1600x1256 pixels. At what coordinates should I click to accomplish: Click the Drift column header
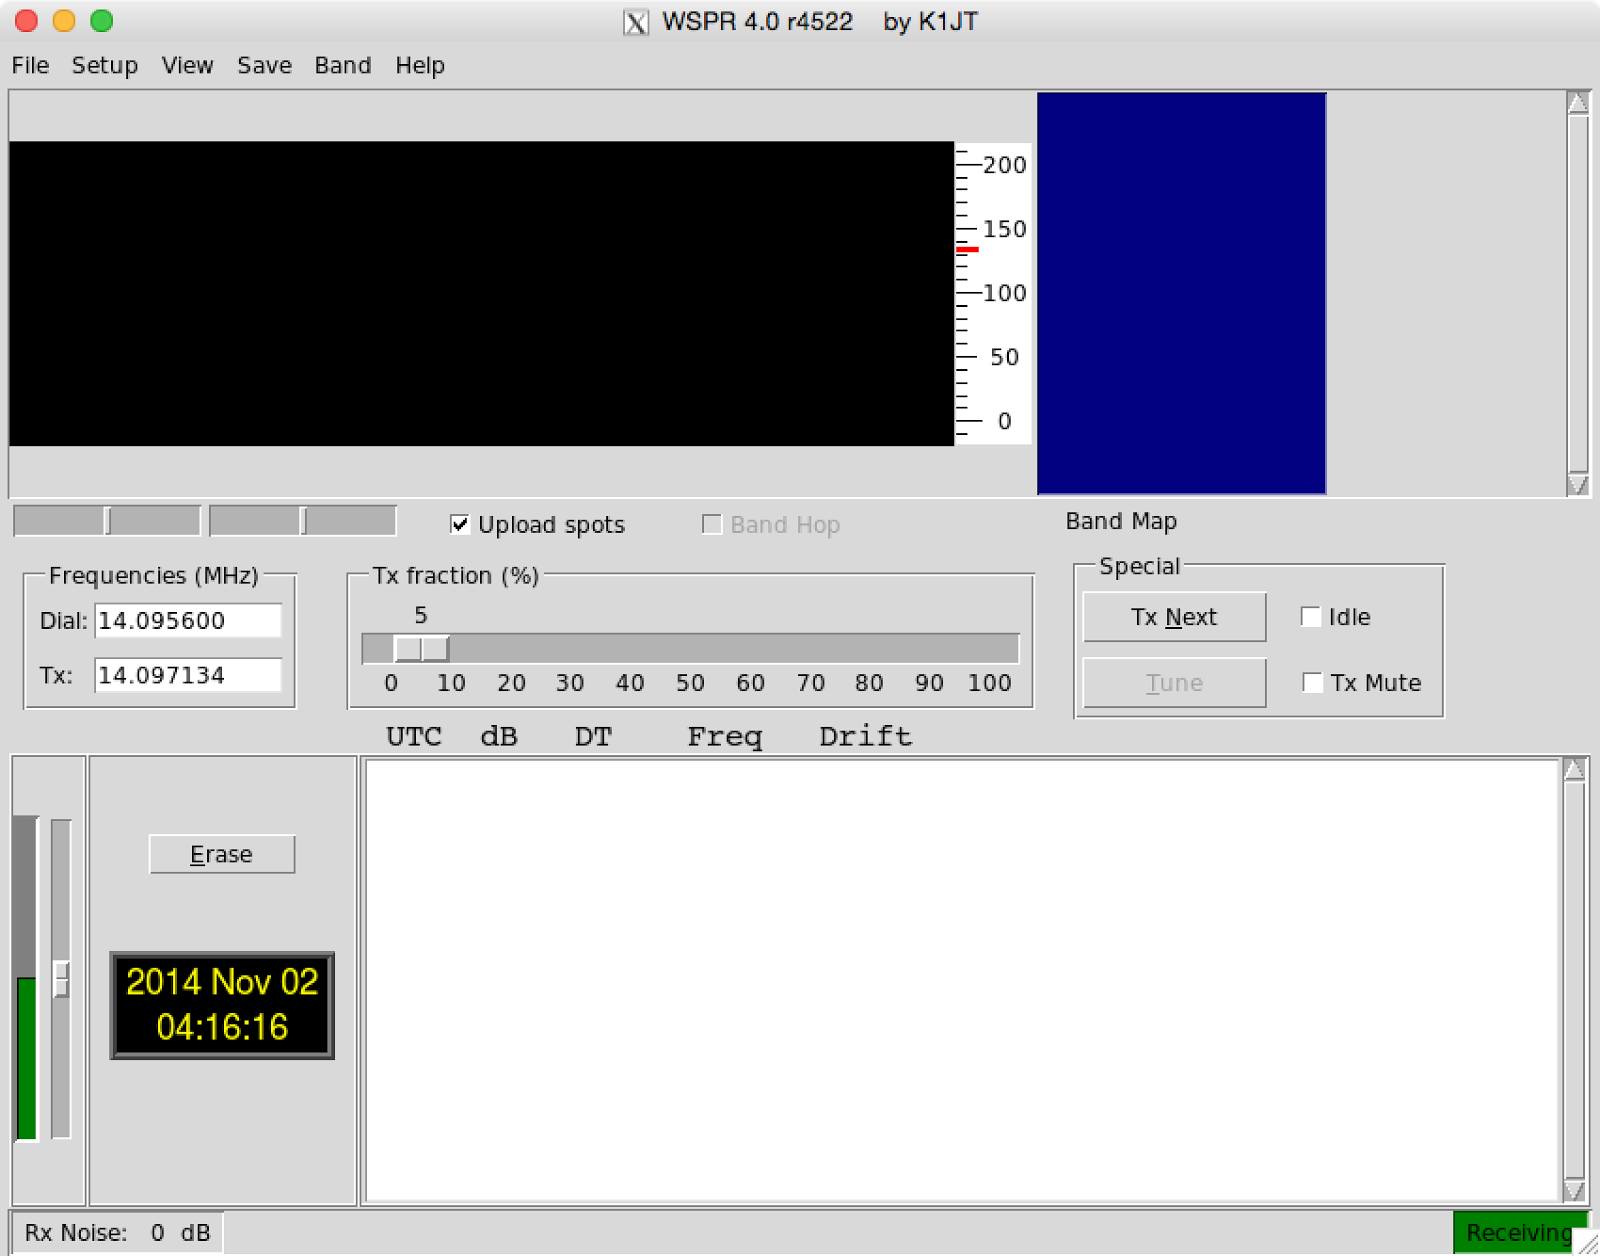coord(865,736)
